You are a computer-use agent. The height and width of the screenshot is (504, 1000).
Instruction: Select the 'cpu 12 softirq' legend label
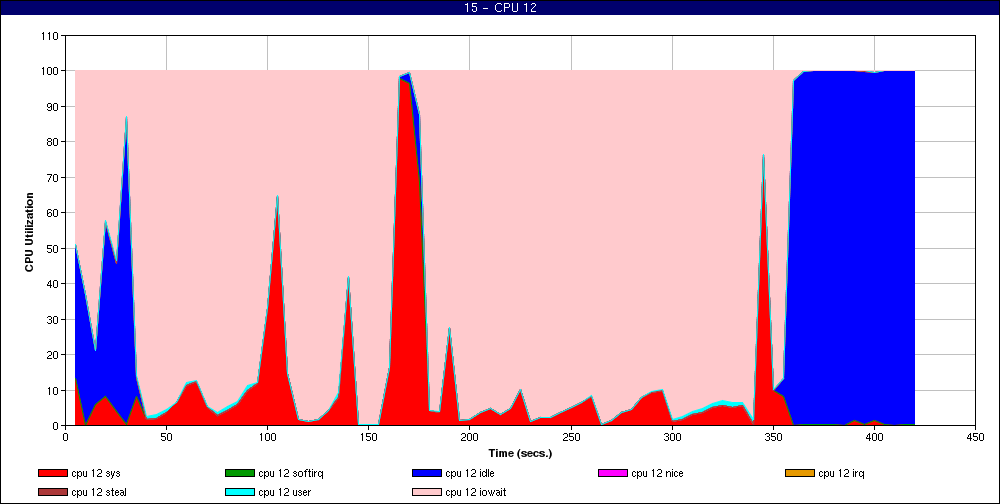[x=291, y=474]
